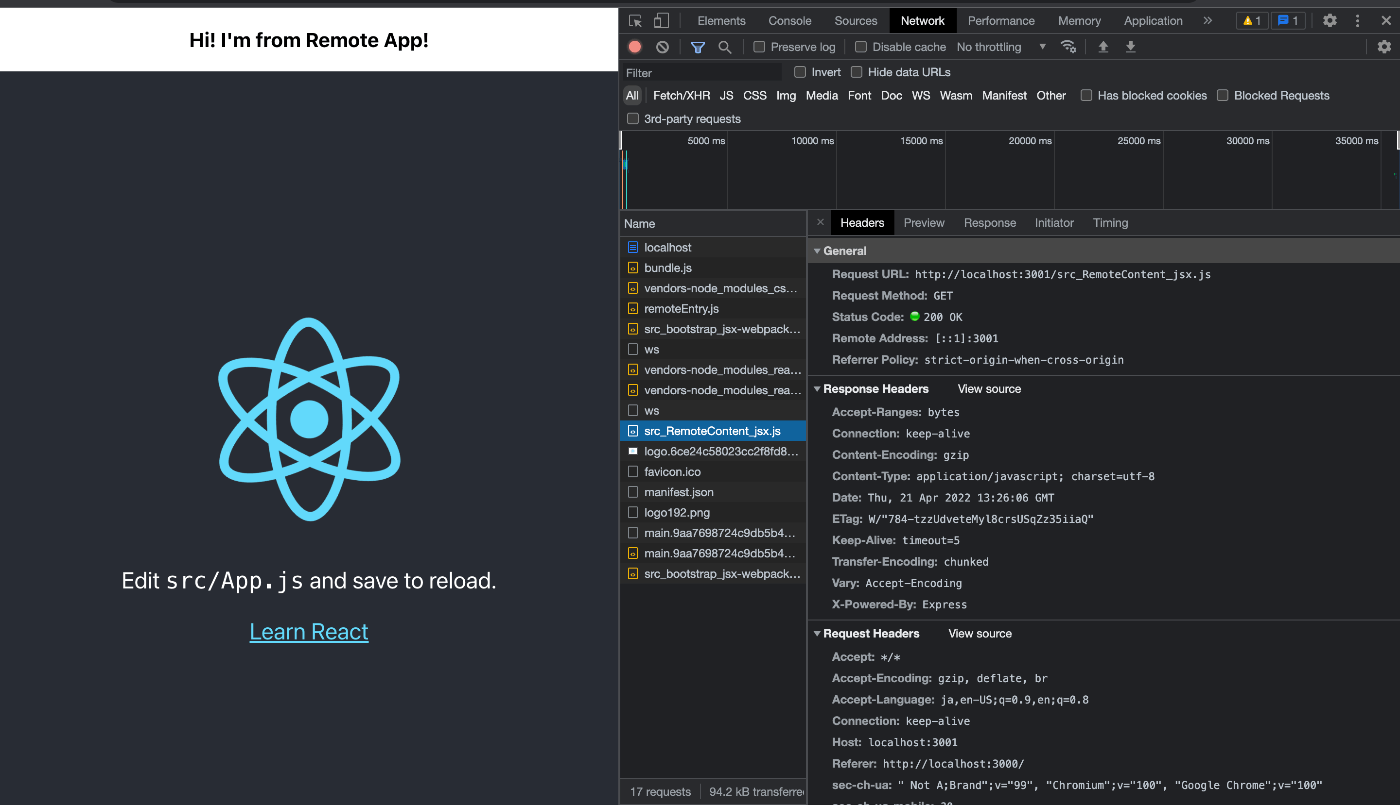Screen dimensions: 1400x805
Task: Open the Memory tab
Action: pos(1079,21)
